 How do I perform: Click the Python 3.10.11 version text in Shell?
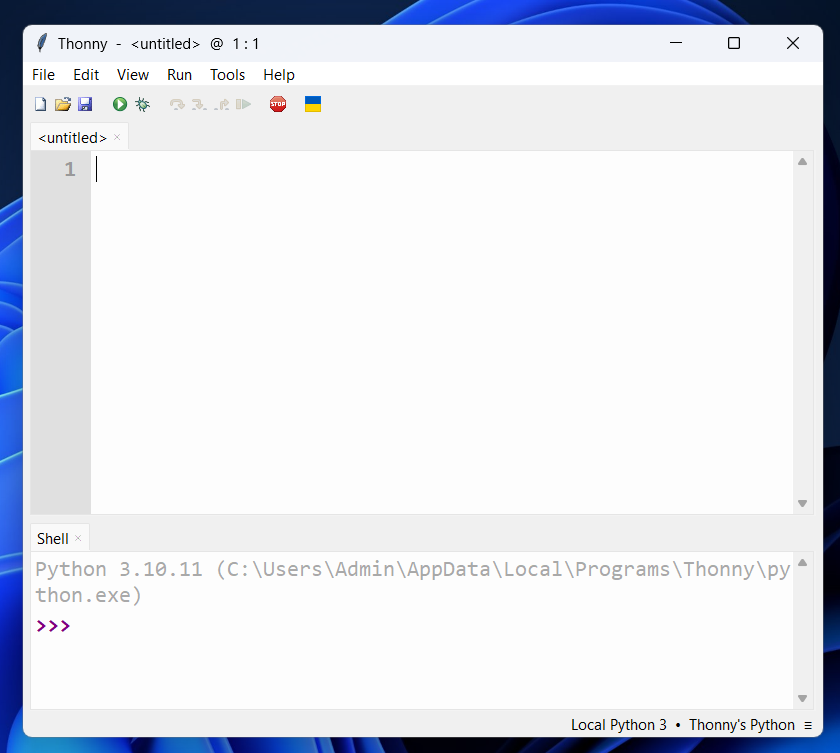pos(119,569)
